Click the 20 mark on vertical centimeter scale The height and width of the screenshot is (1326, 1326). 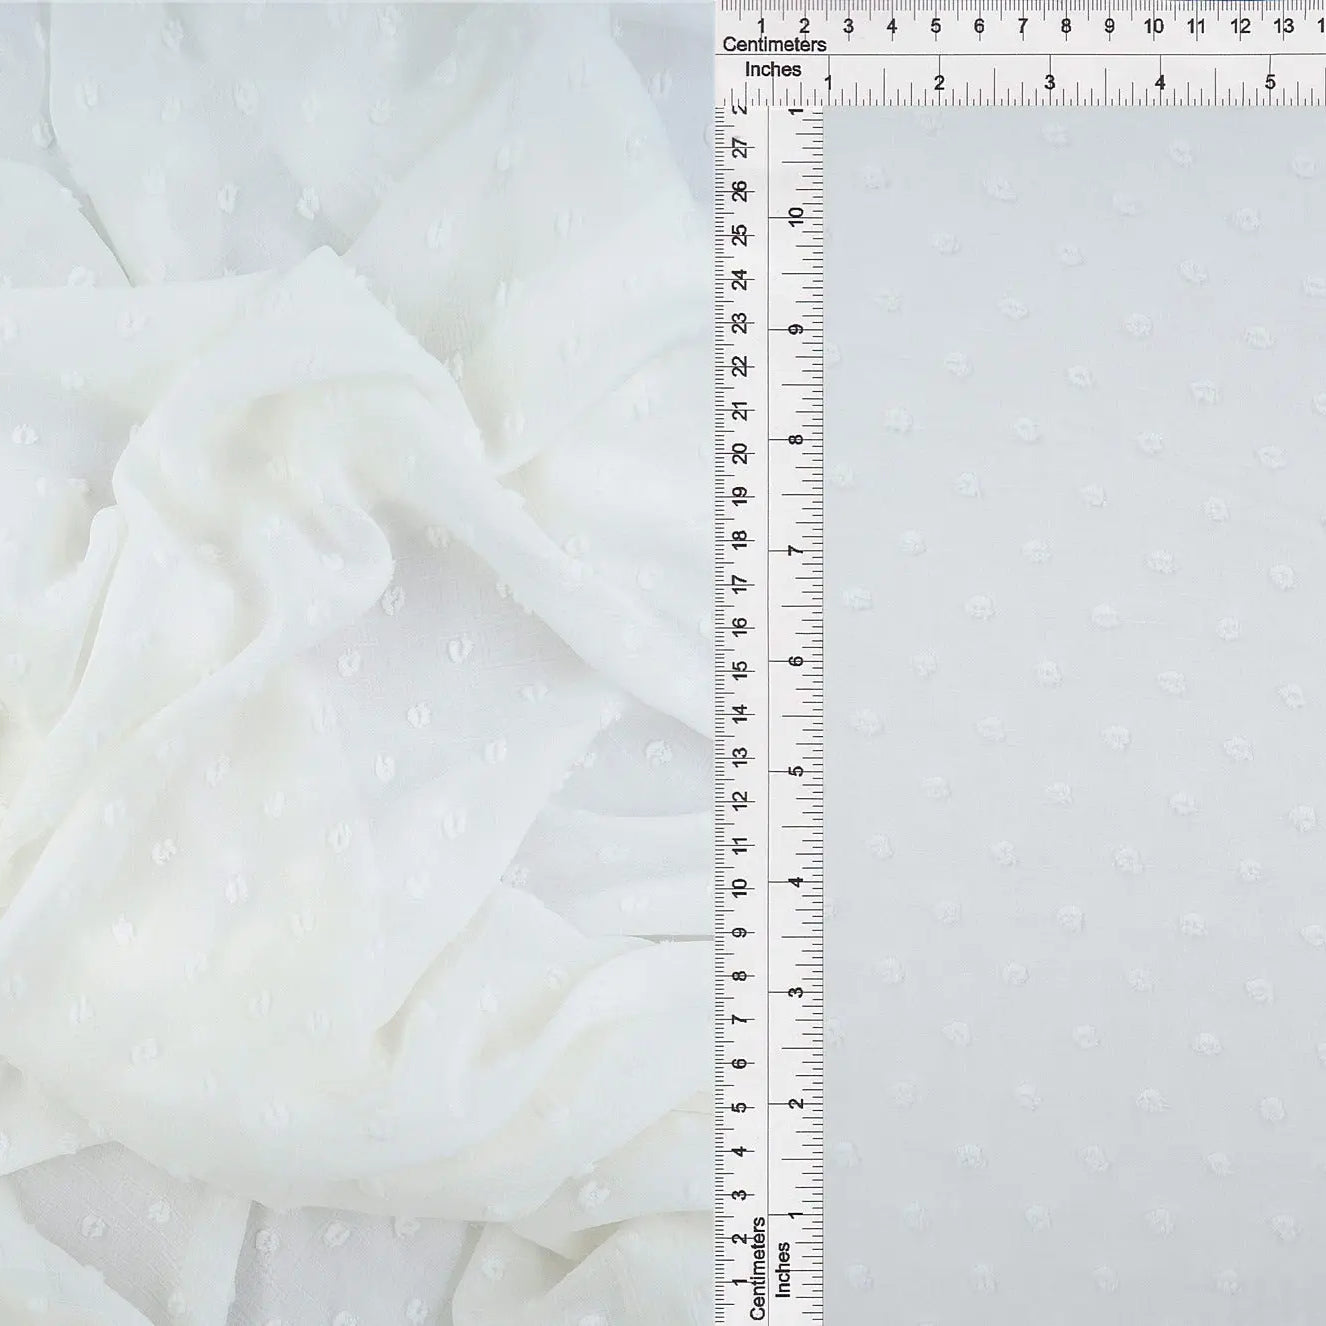tap(741, 453)
